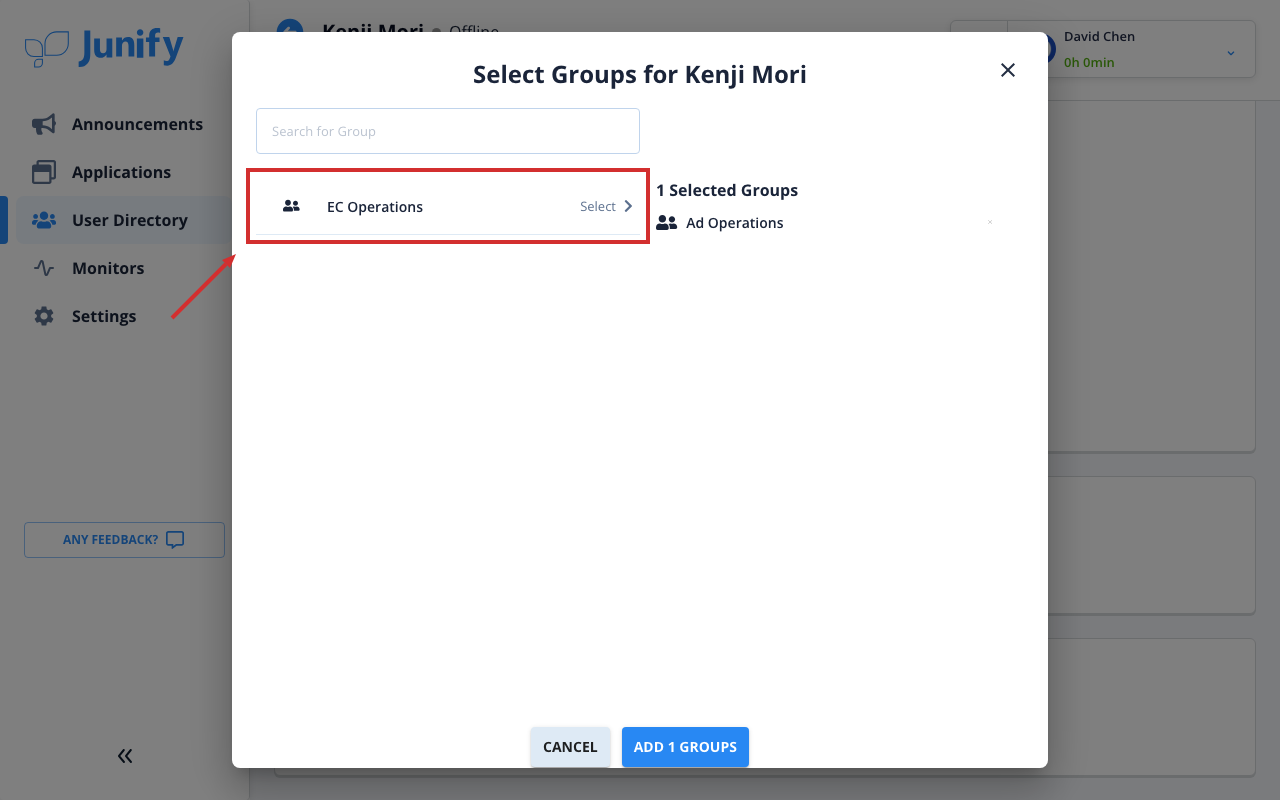1280x800 pixels.
Task: Click the speech bubble icon in Any Feedback
Action: click(175, 540)
